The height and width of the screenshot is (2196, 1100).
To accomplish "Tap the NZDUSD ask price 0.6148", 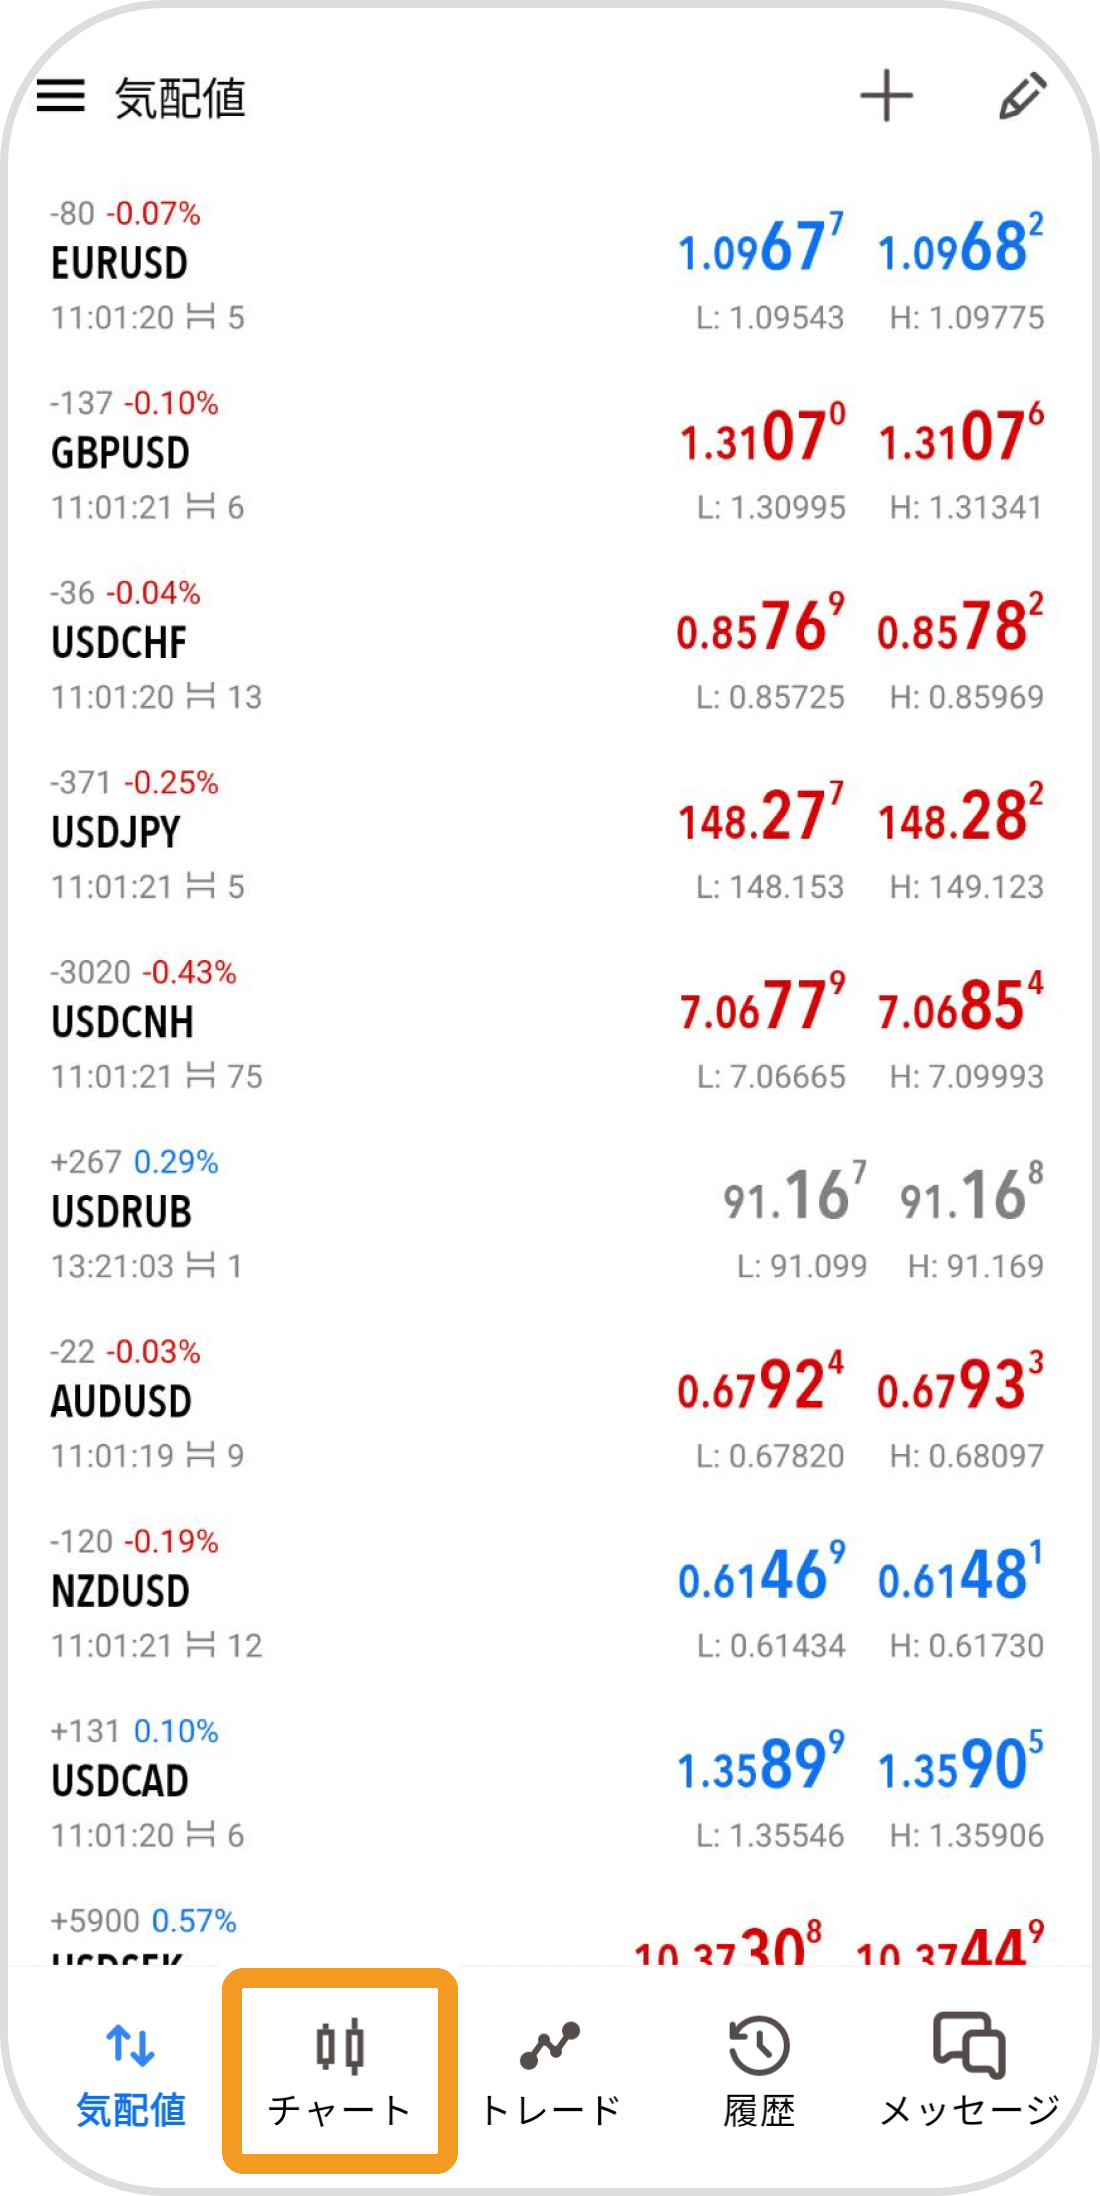I will (960, 1574).
